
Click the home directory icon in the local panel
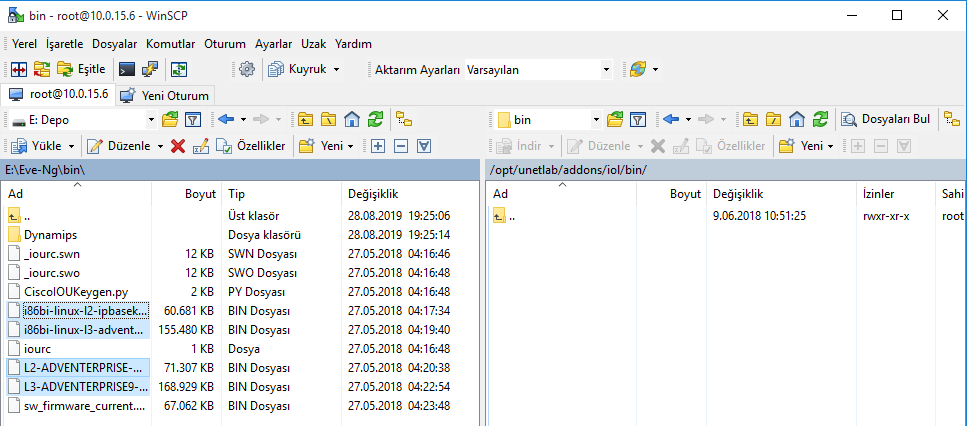[352, 120]
